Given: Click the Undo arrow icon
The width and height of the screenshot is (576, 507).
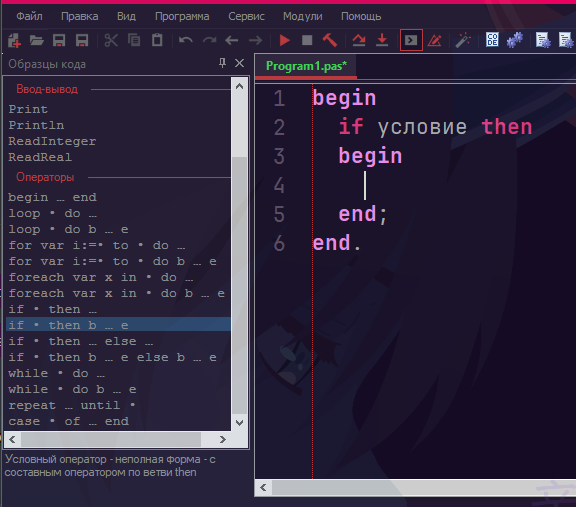Looking at the screenshot, I should pyautogui.click(x=186, y=40).
